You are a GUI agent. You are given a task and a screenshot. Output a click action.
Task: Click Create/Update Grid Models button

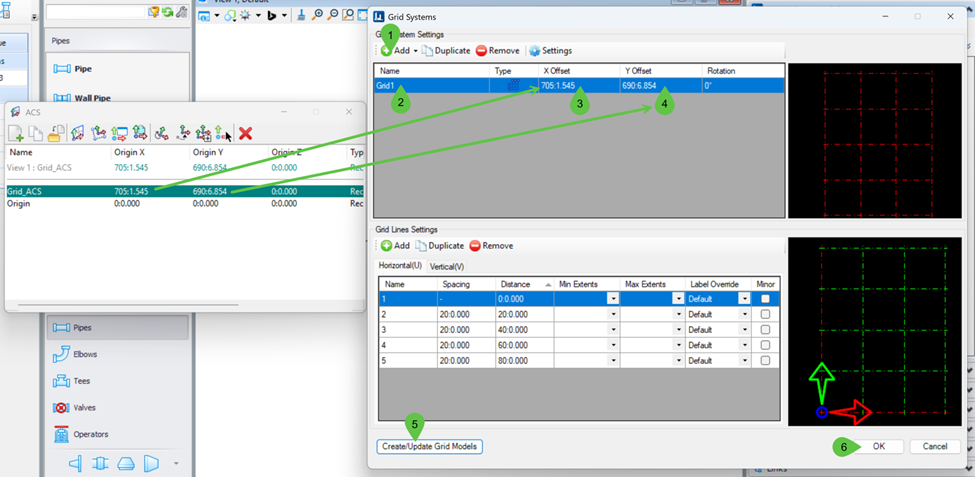pyautogui.click(x=430, y=447)
